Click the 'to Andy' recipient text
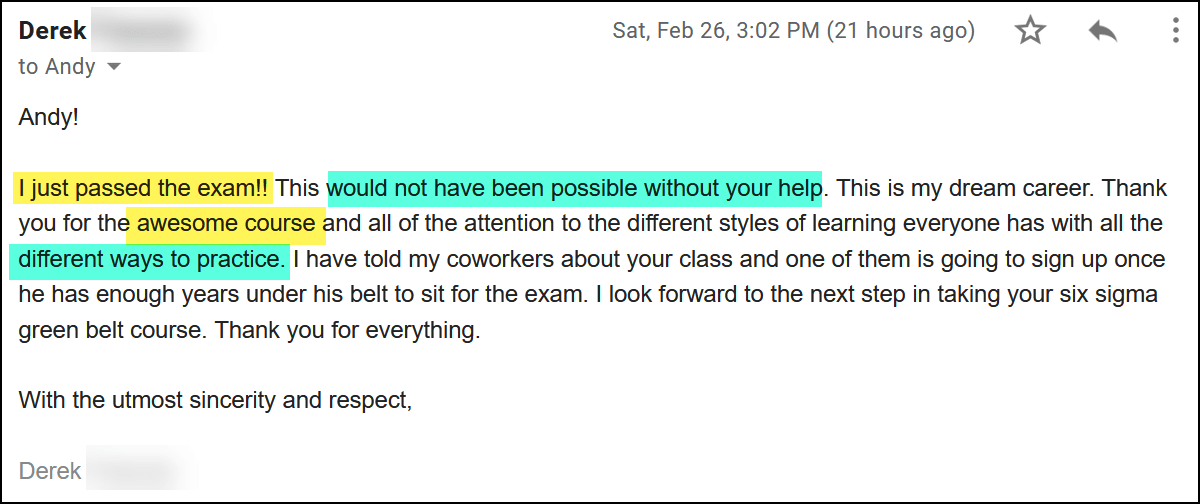1200x504 pixels. tap(56, 67)
